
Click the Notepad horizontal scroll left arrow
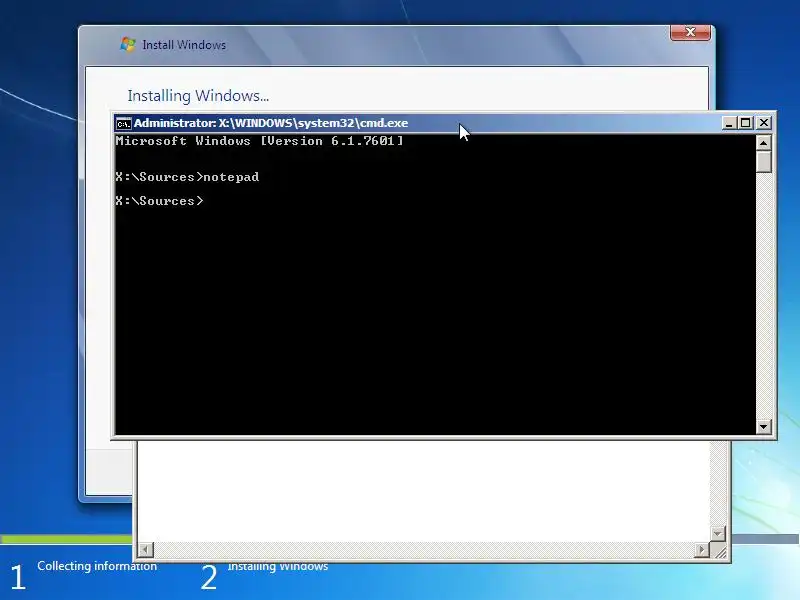coord(145,549)
